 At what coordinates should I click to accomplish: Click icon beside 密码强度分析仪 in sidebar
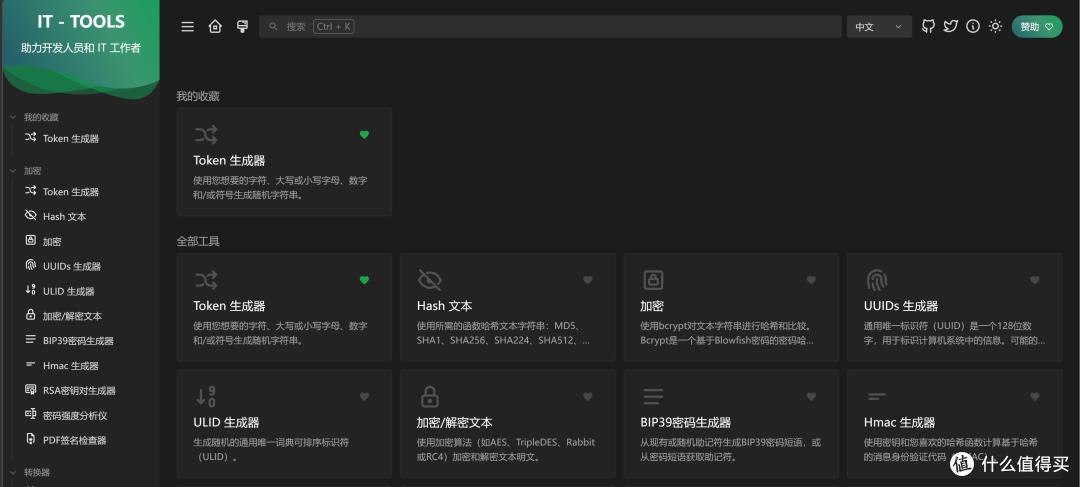click(x=30, y=415)
